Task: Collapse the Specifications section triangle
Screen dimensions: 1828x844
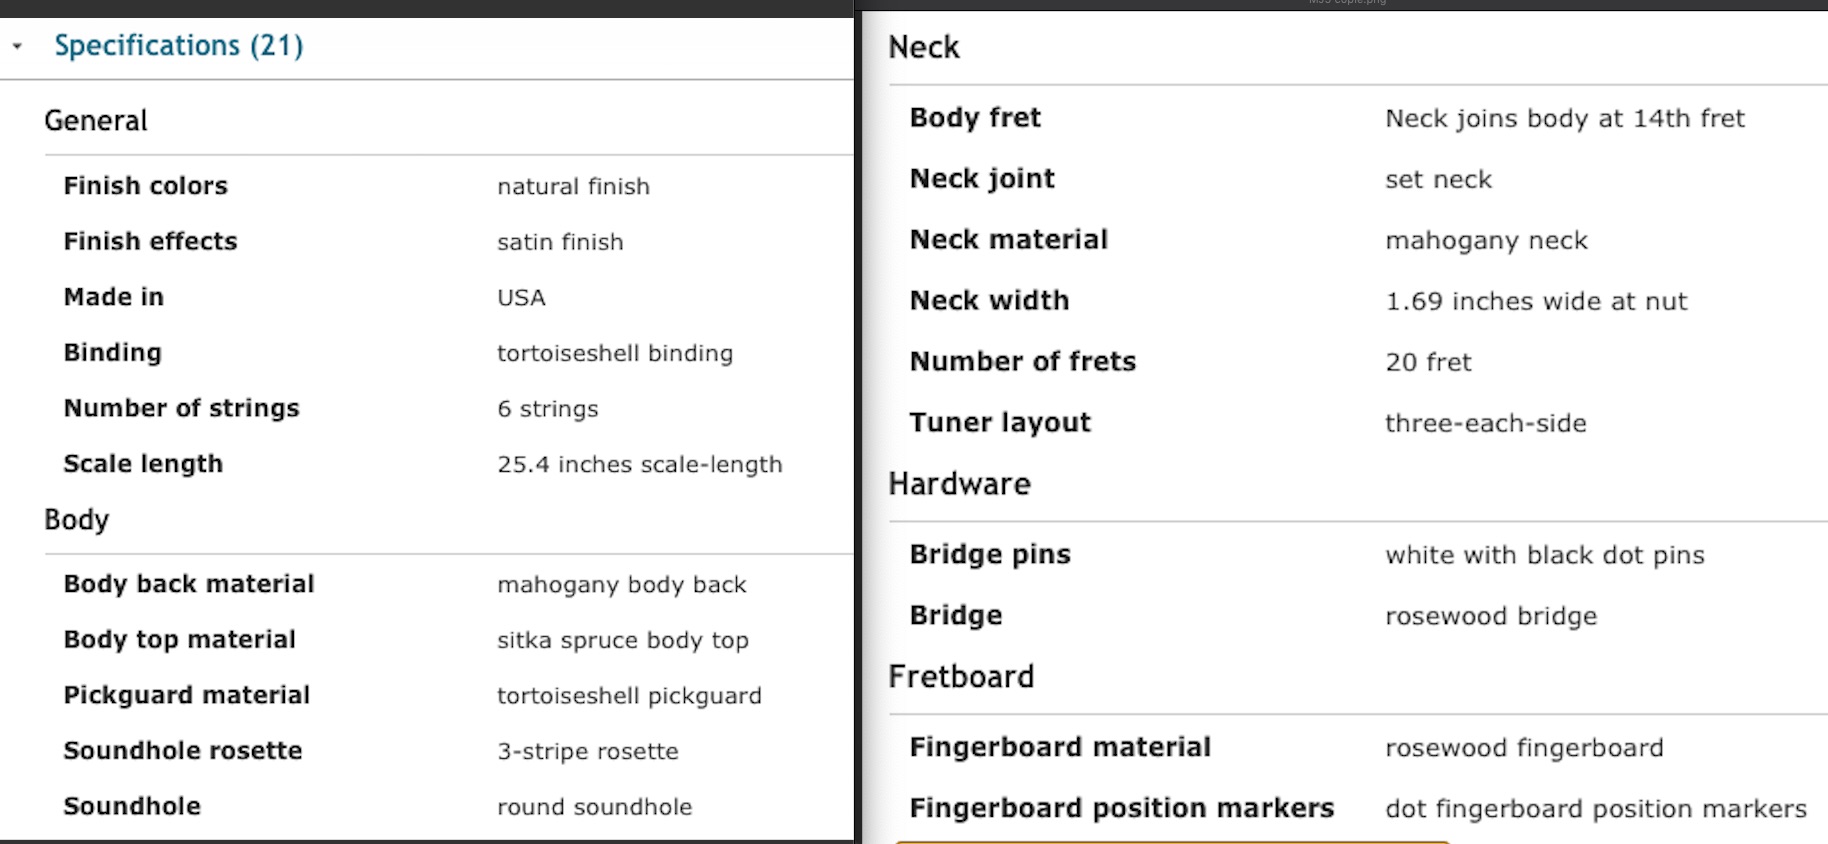Action: point(17,46)
